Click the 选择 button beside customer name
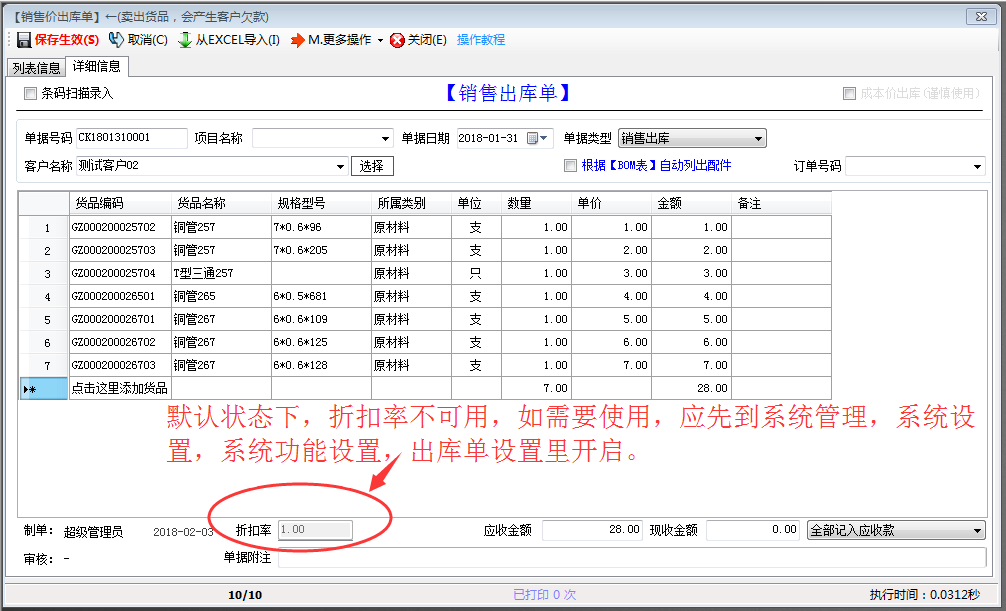This screenshot has width=1006, height=611. coord(372,166)
